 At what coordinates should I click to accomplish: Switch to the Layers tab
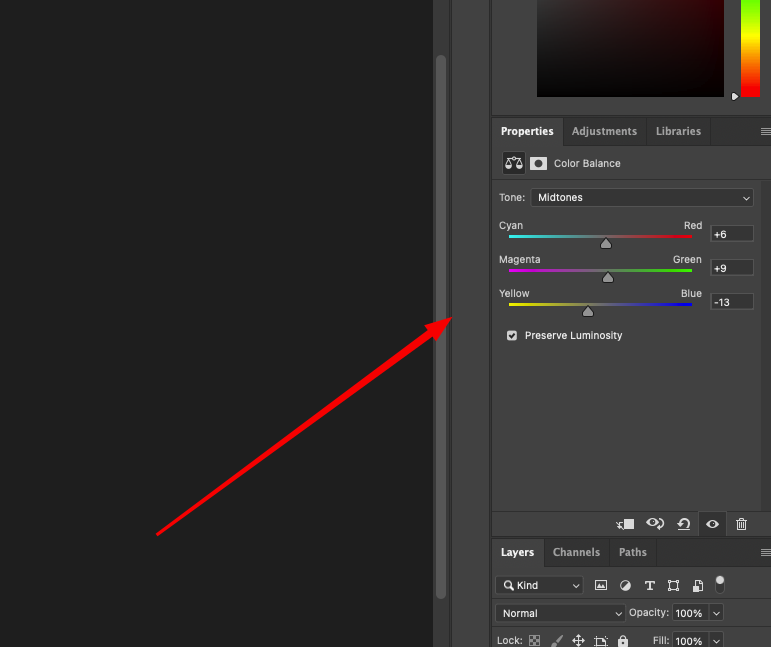click(517, 553)
